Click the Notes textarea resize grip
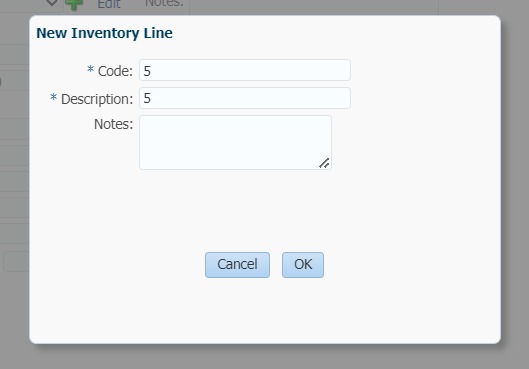Viewport: 529px width, 369px height. tap(324, 163)
